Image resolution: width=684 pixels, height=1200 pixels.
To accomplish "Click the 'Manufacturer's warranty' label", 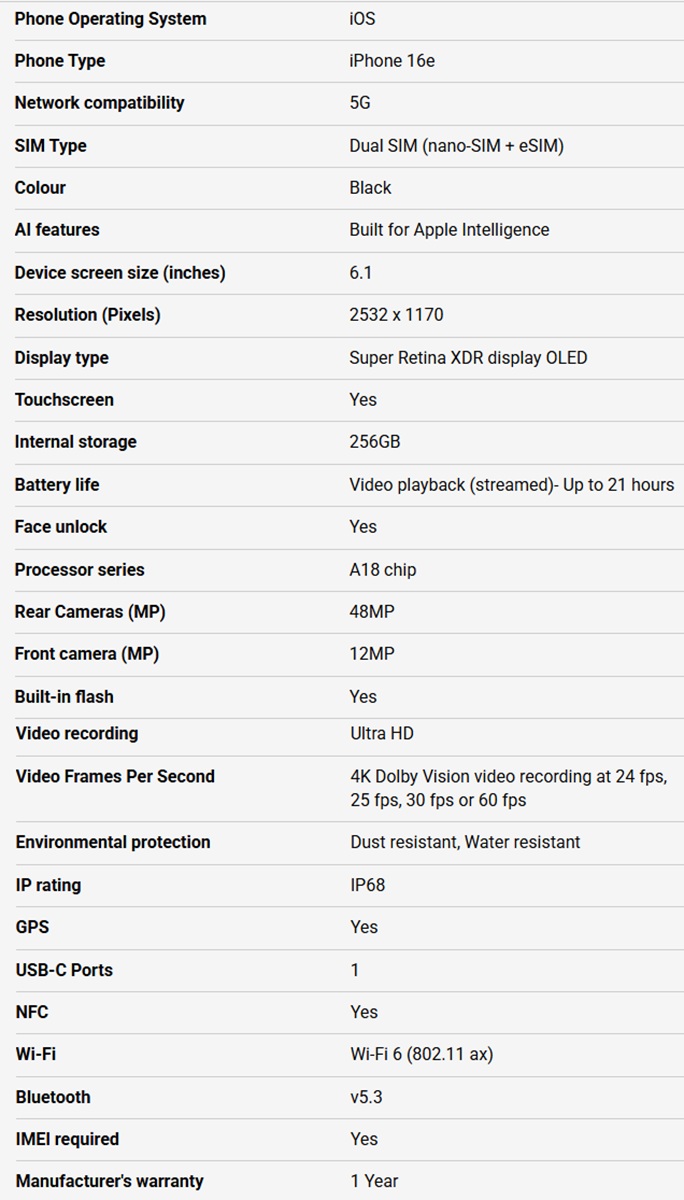I will click(109, 1181).
